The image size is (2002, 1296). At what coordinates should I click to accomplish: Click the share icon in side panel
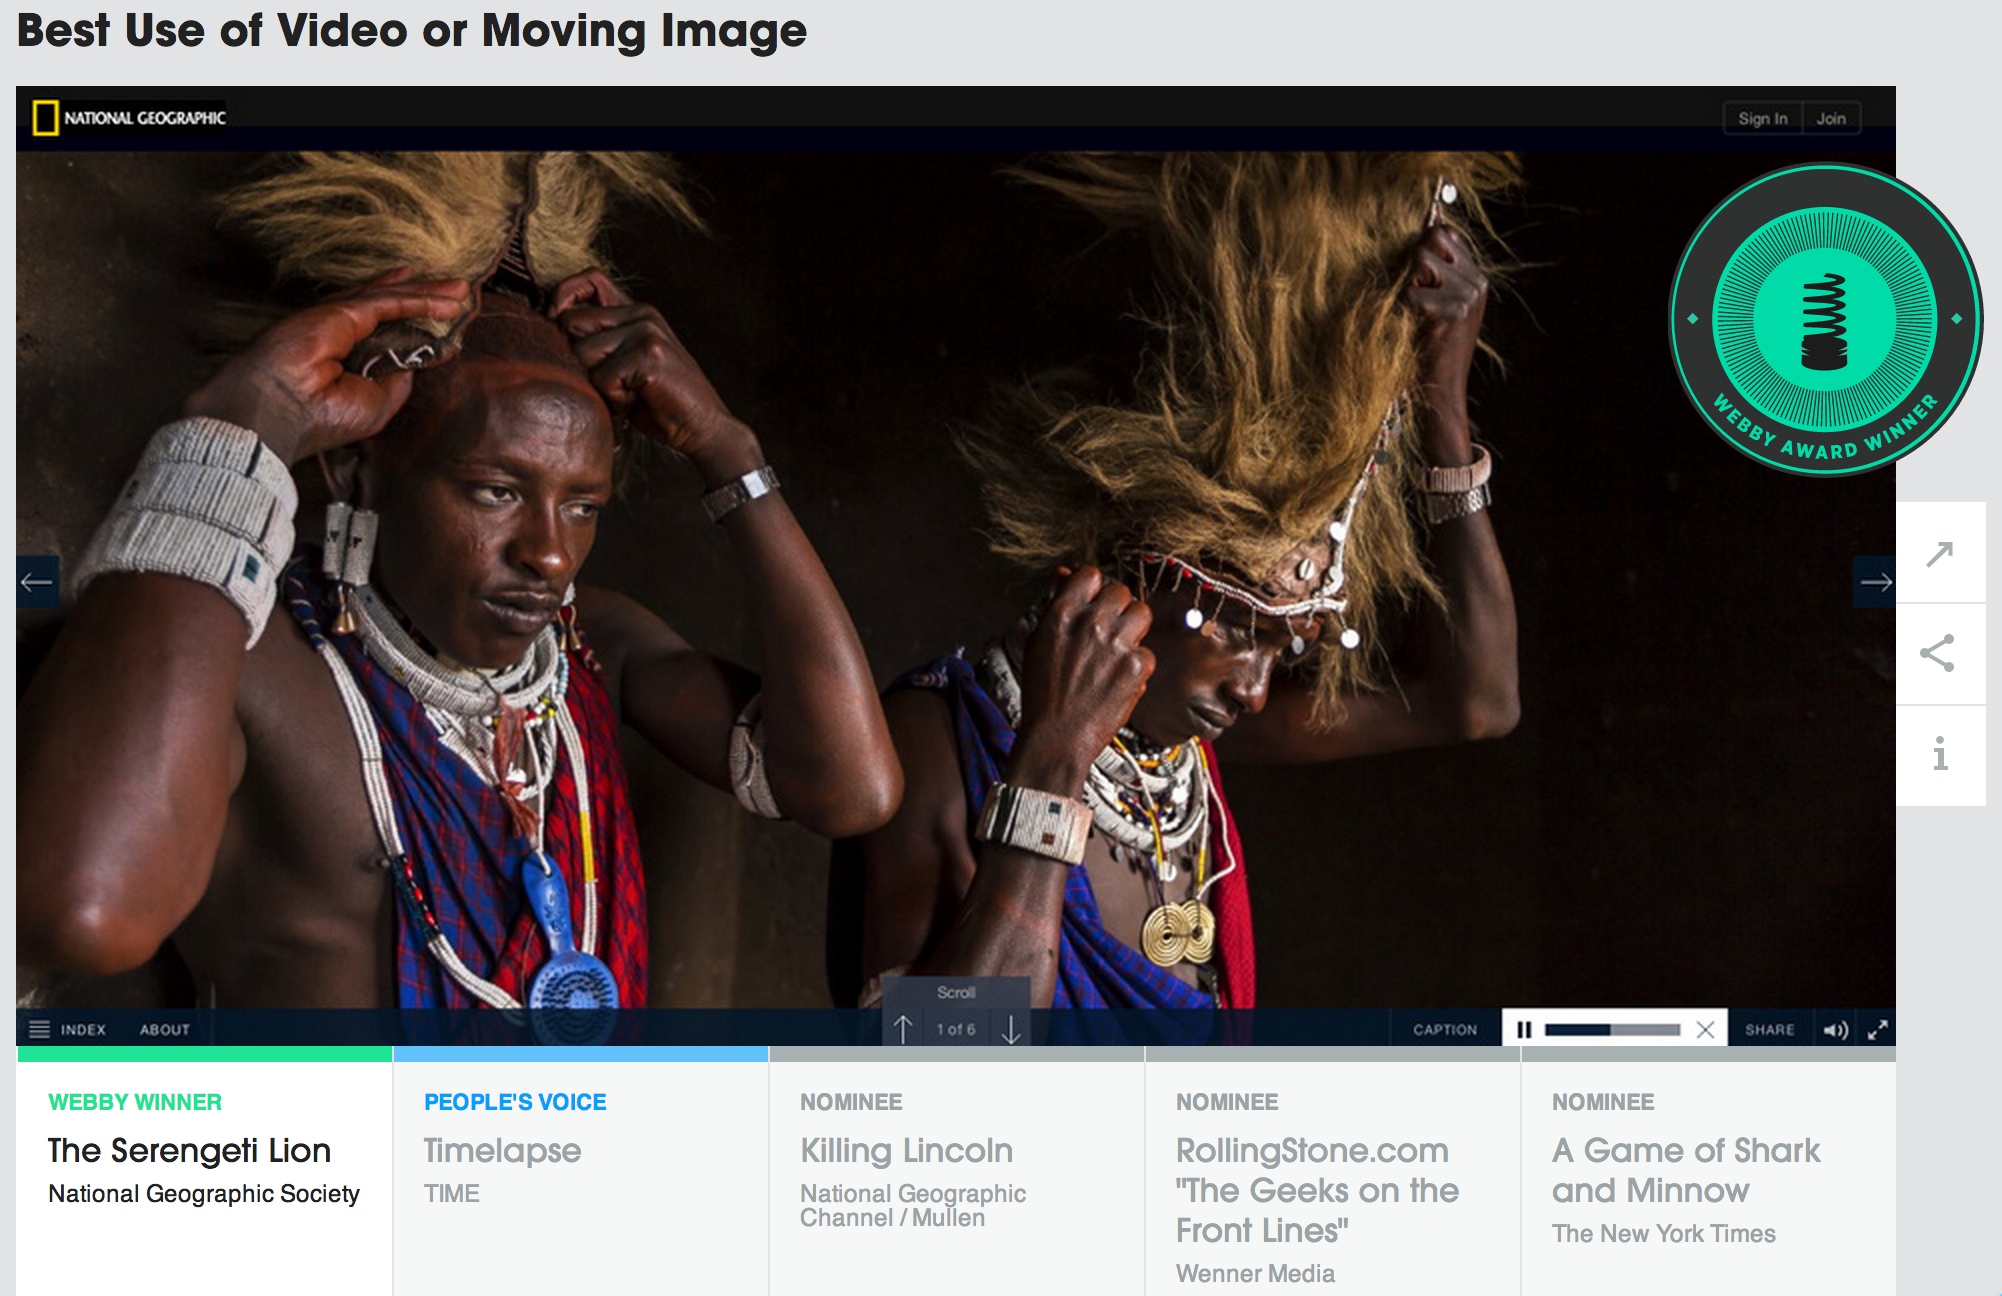(1940, 654)
